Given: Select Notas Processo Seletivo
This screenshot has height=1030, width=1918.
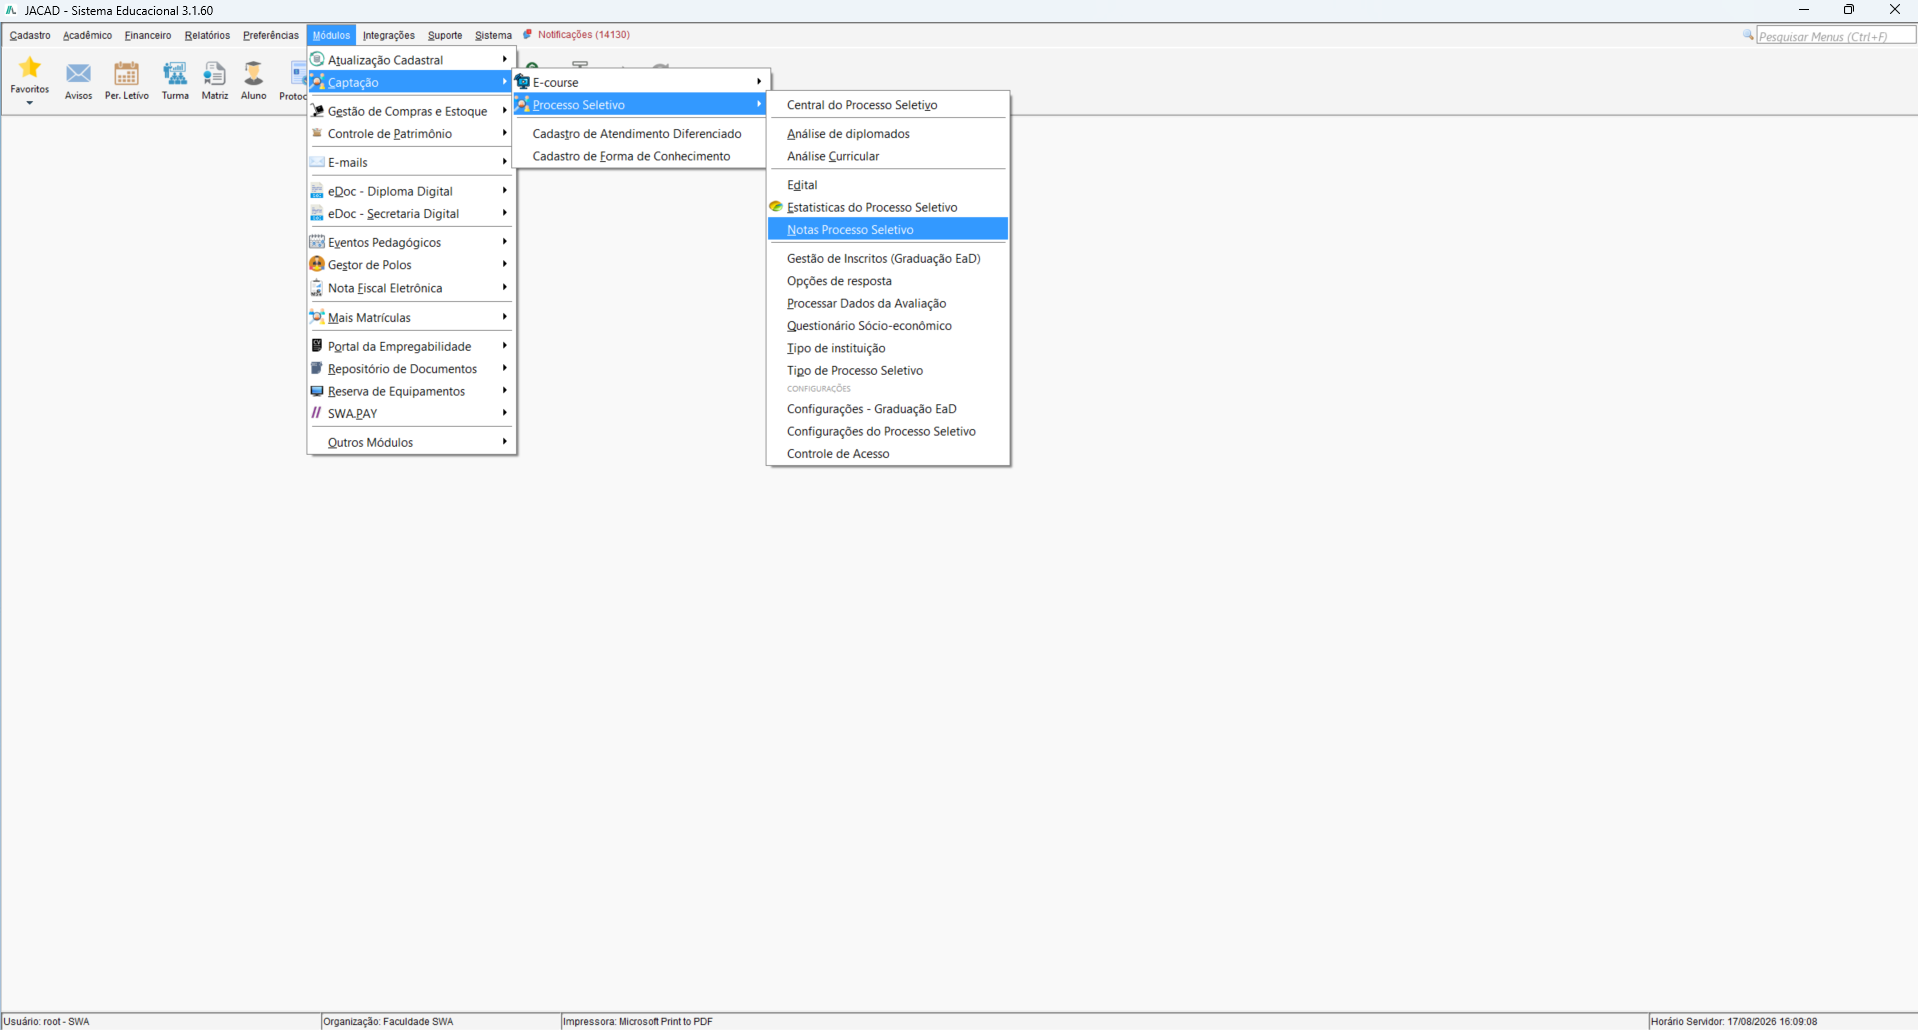Looking at the screenshot, I should click(x=888, y=230).
